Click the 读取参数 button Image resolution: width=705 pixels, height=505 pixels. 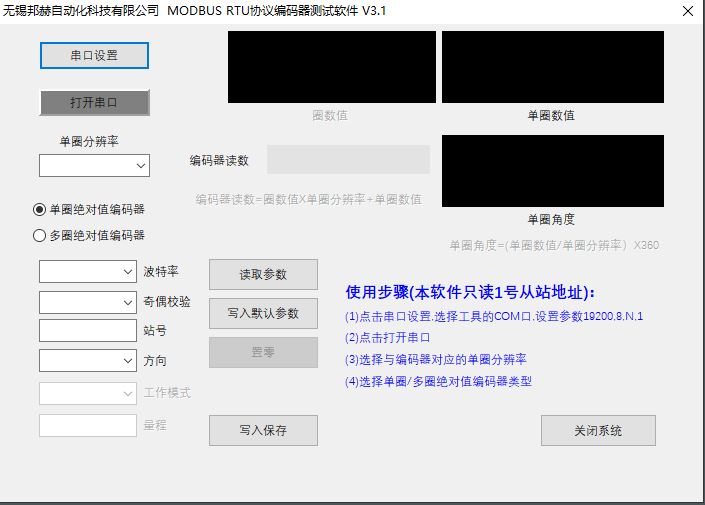pos(263,274)
